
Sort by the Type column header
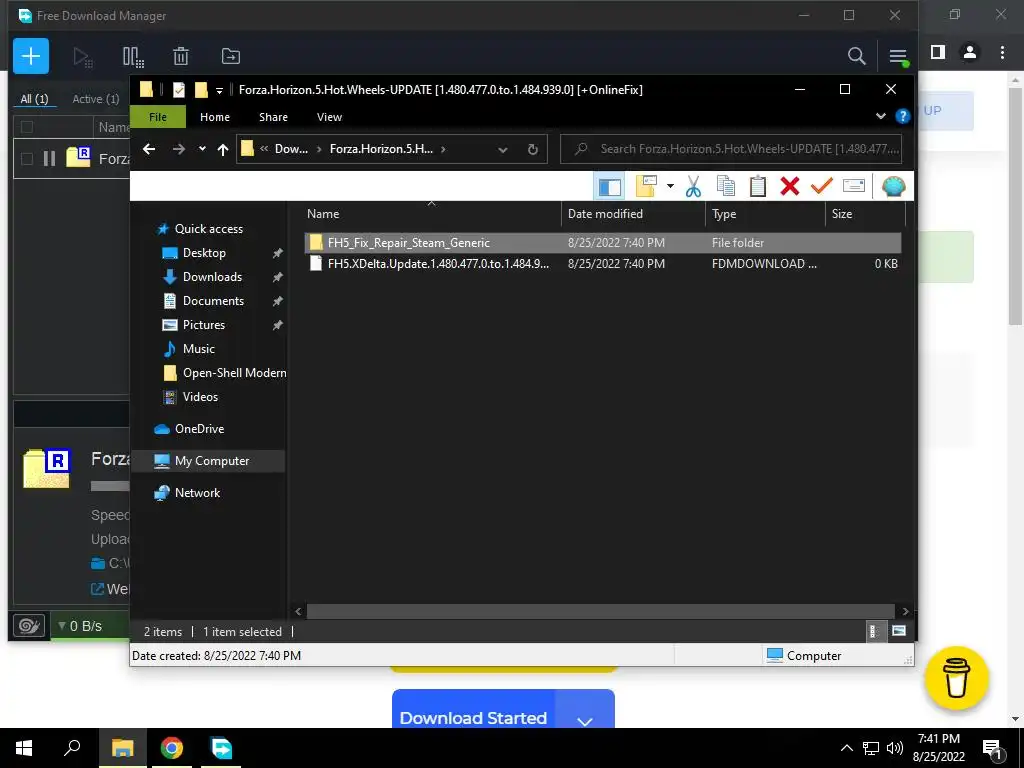(x=765, y=214)
